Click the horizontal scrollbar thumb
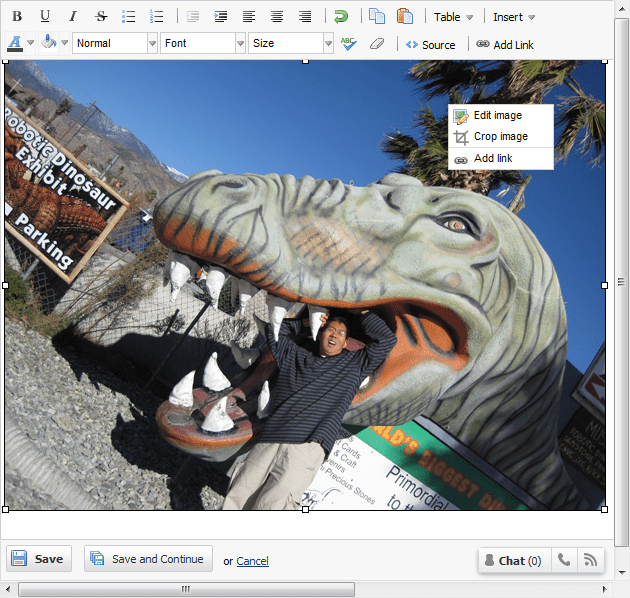The image size is (630, 598). (185, 589)
